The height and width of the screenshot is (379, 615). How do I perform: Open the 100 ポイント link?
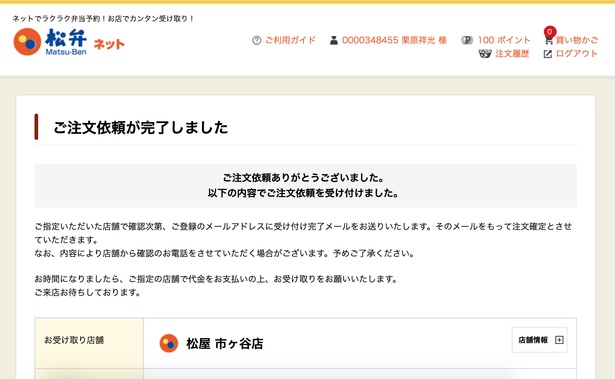[504, 40]
